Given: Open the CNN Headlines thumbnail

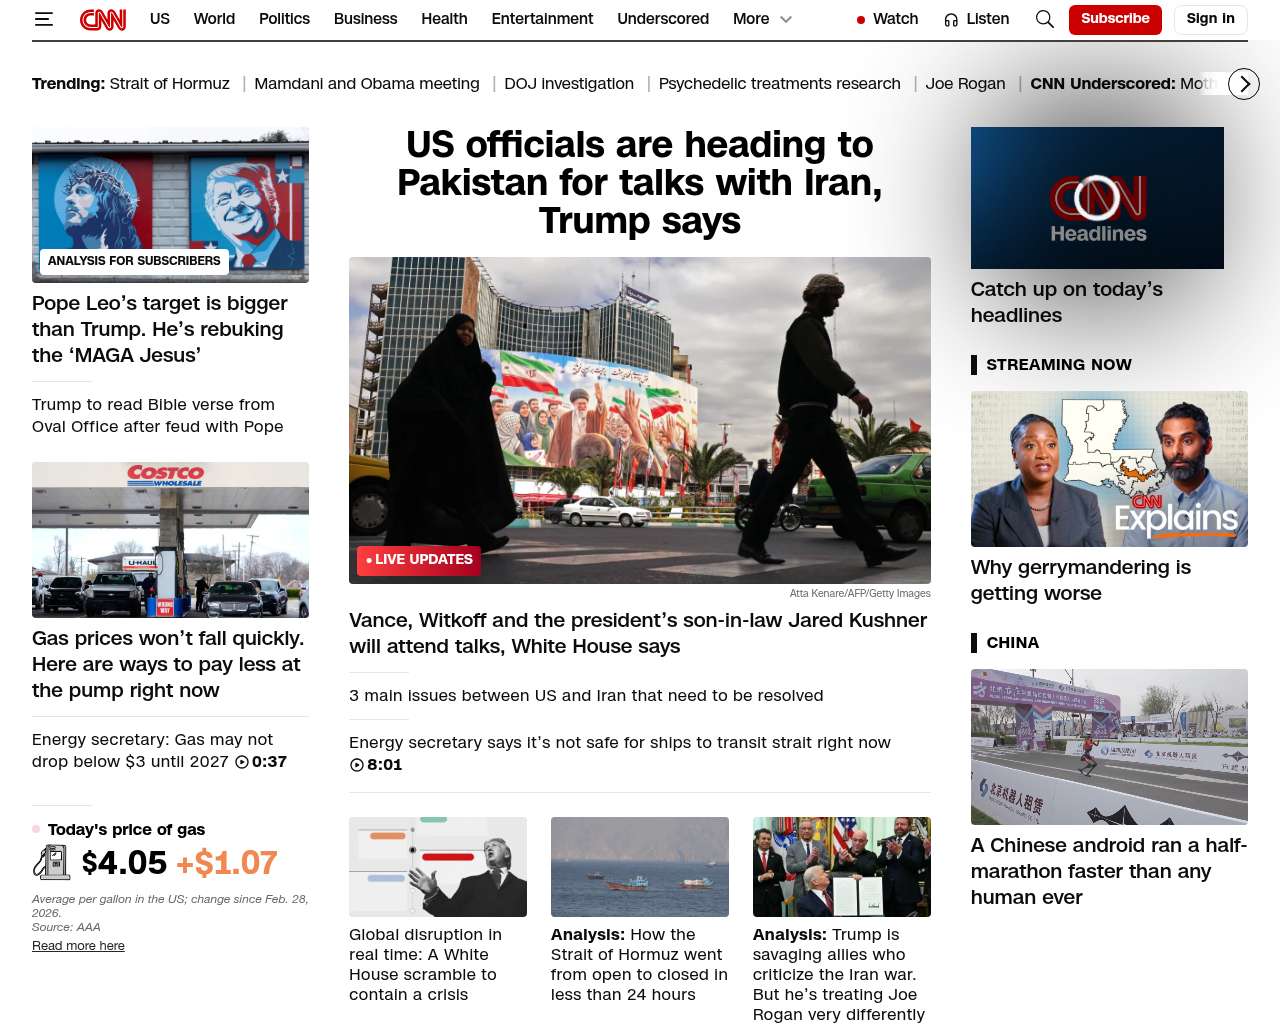Looking at the screenshot, I should (x=1097, y=198).
